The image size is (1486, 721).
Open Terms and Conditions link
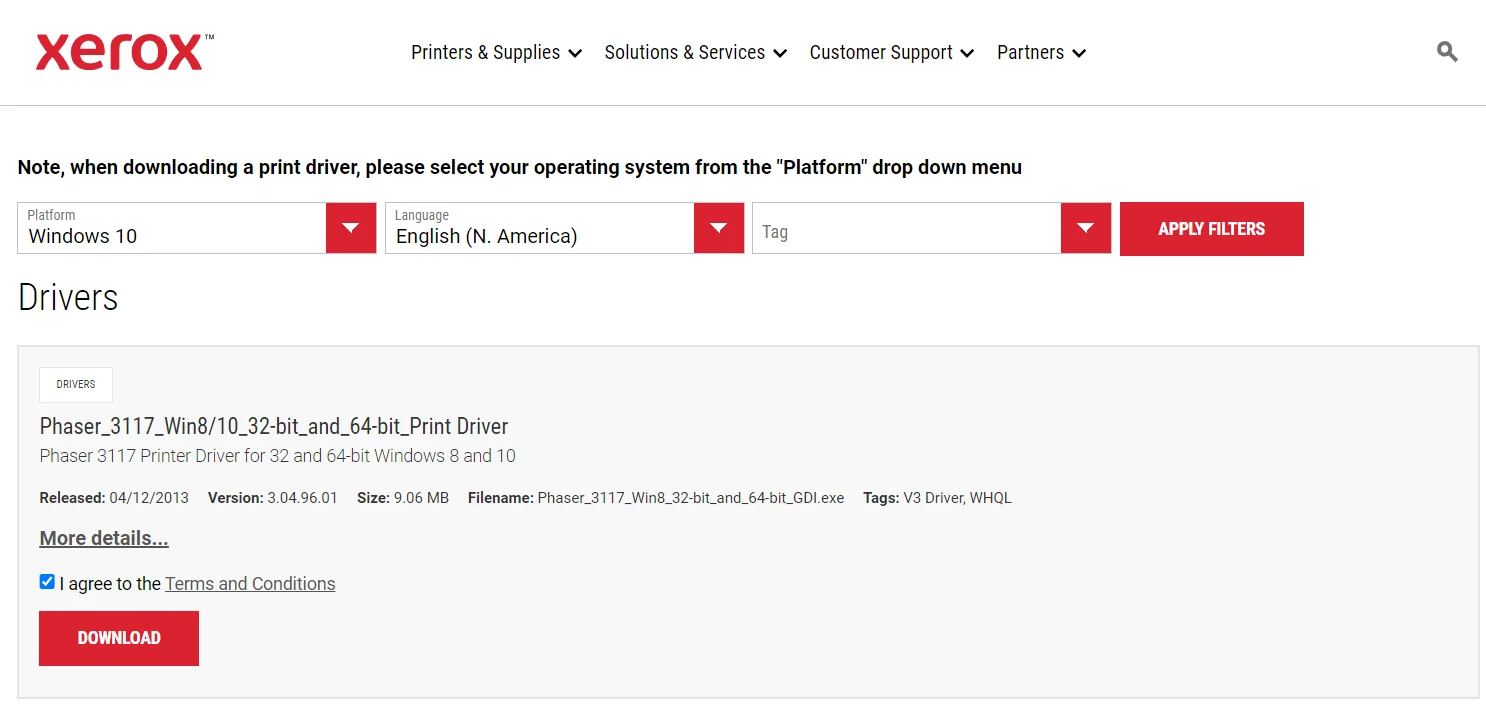coord(250,584)
